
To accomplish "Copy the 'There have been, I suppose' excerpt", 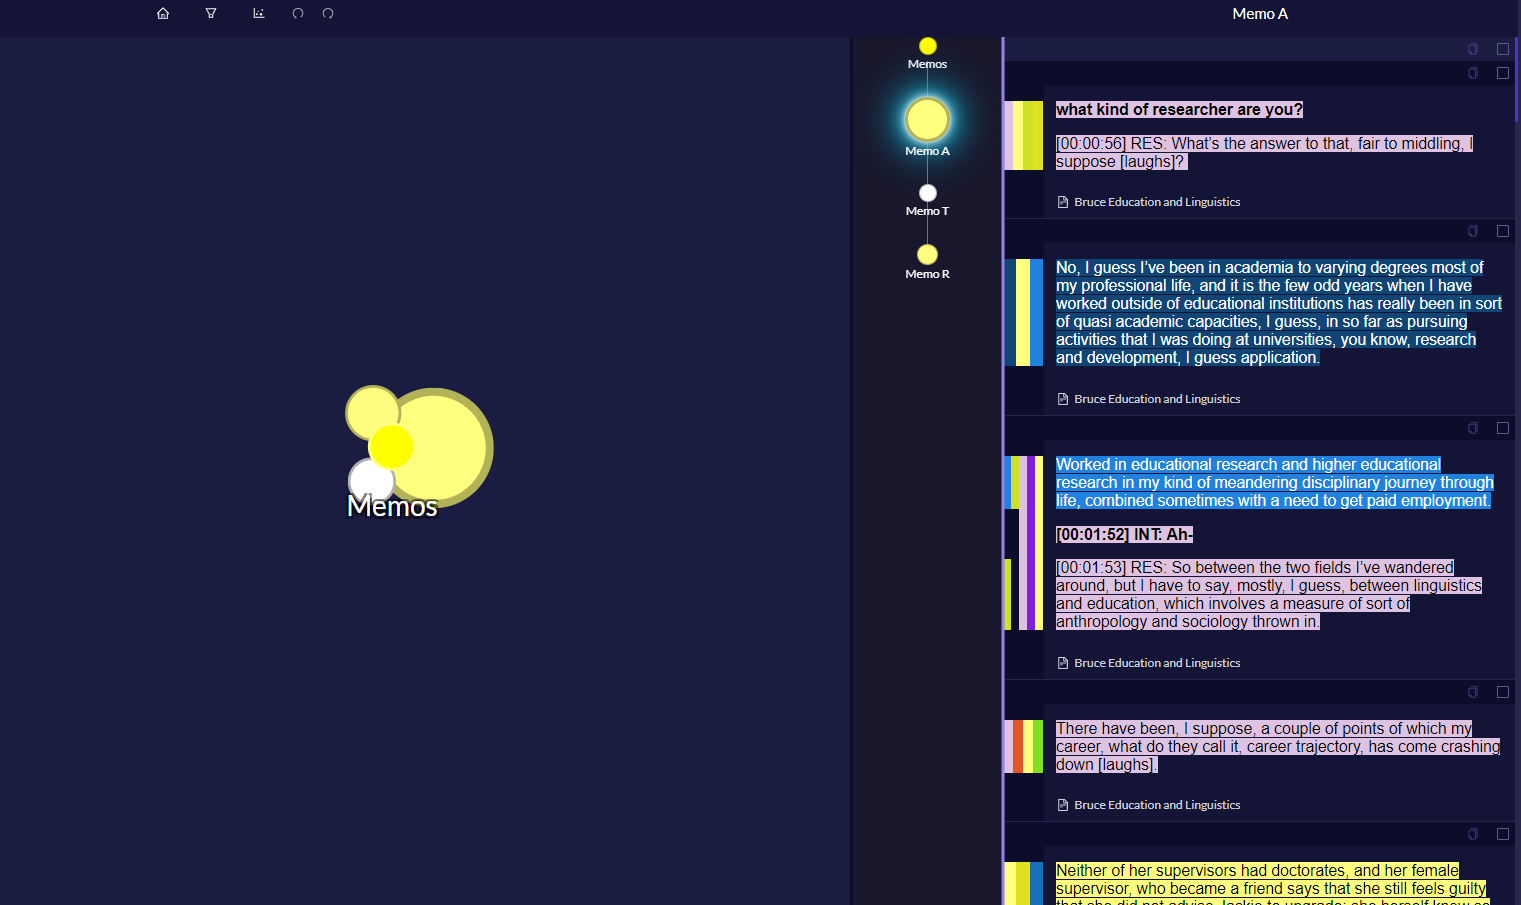I will click(x=1473, y=692).
